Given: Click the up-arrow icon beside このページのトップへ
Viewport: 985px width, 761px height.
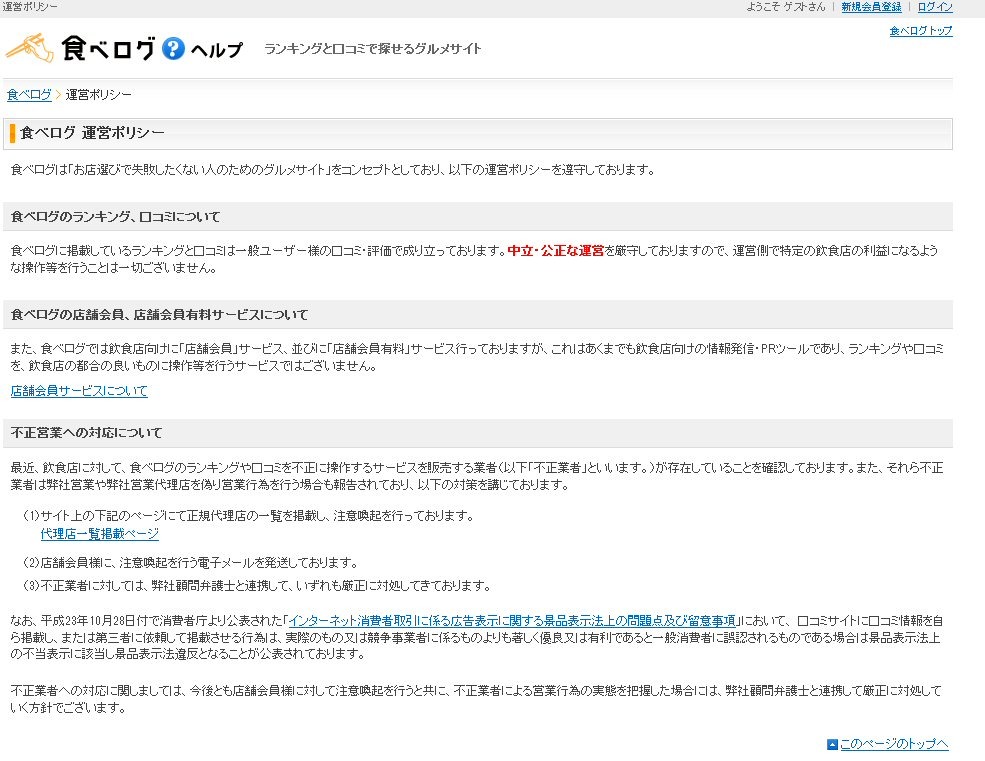Looking at the screenshot, I should point(832,745).
